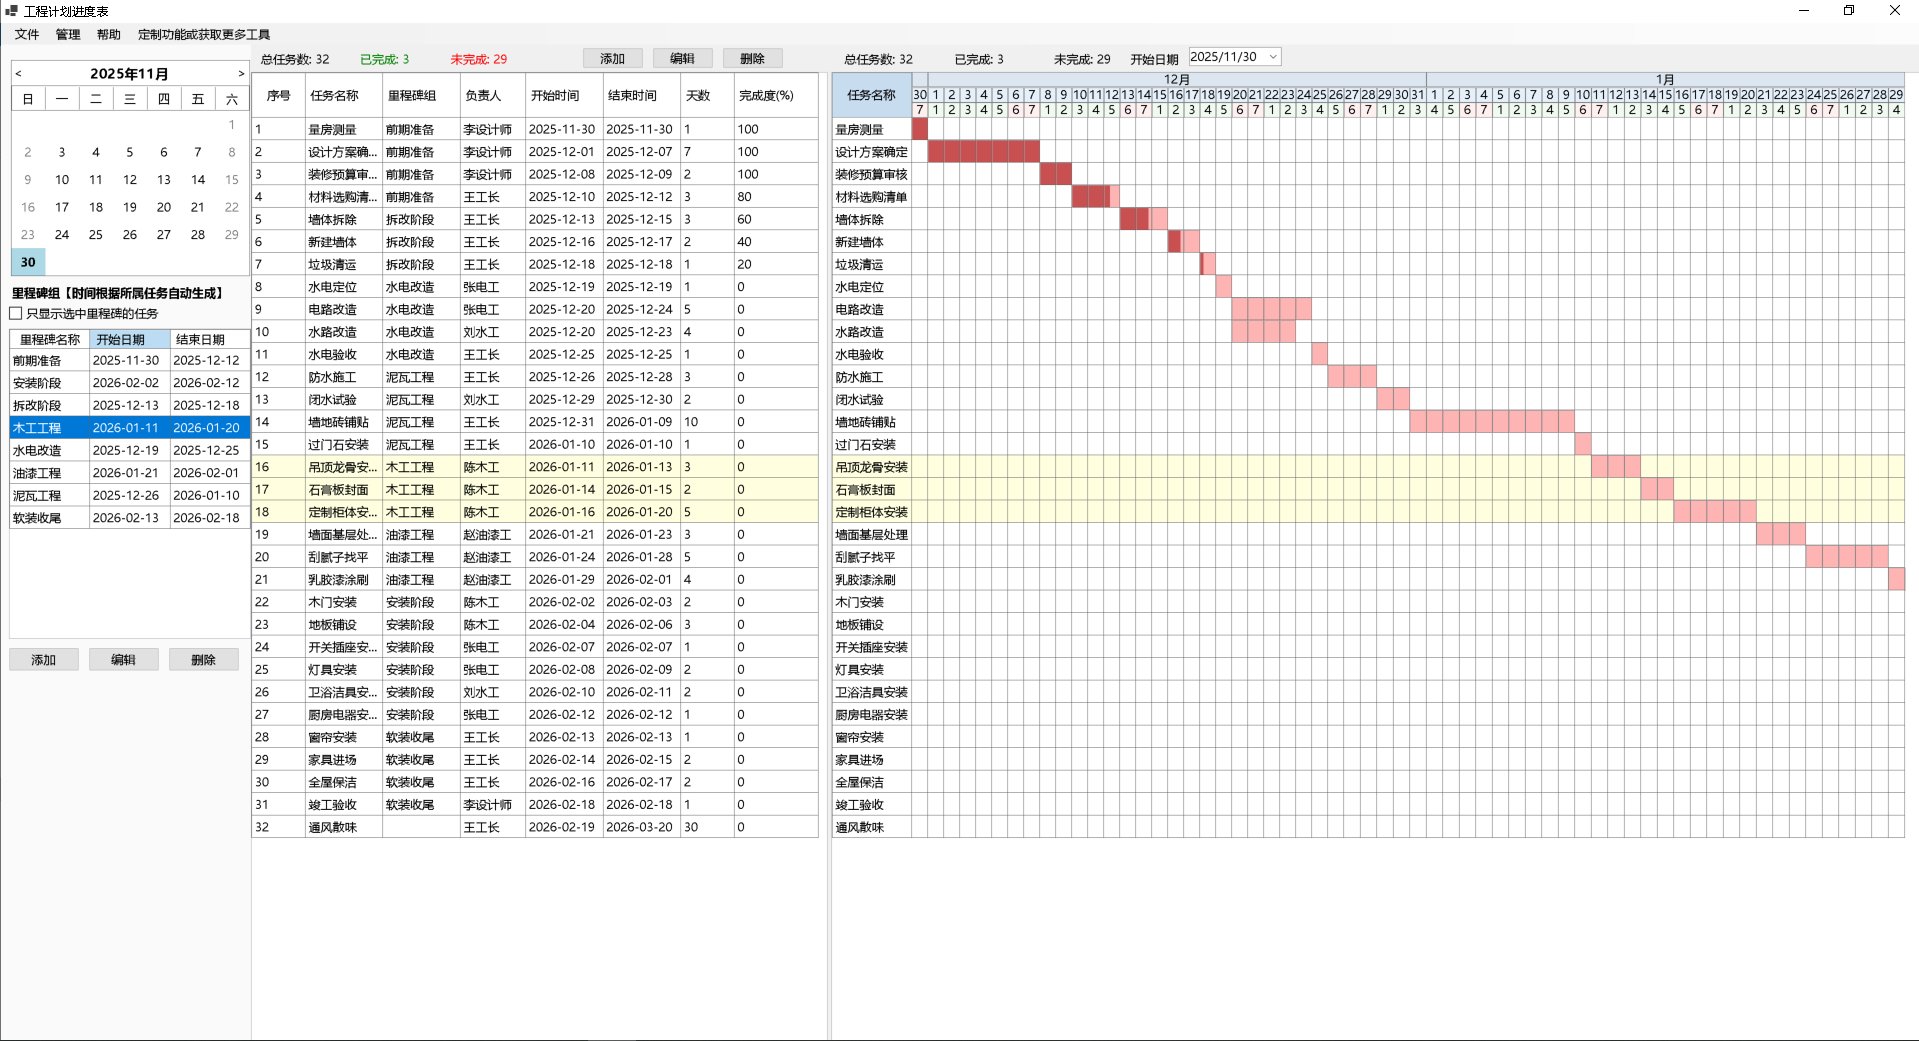The width and height of the screenshot is (1919, 1041).
Task: Click 删除 button below the milestone list
Action: click(x=203, y=660)
